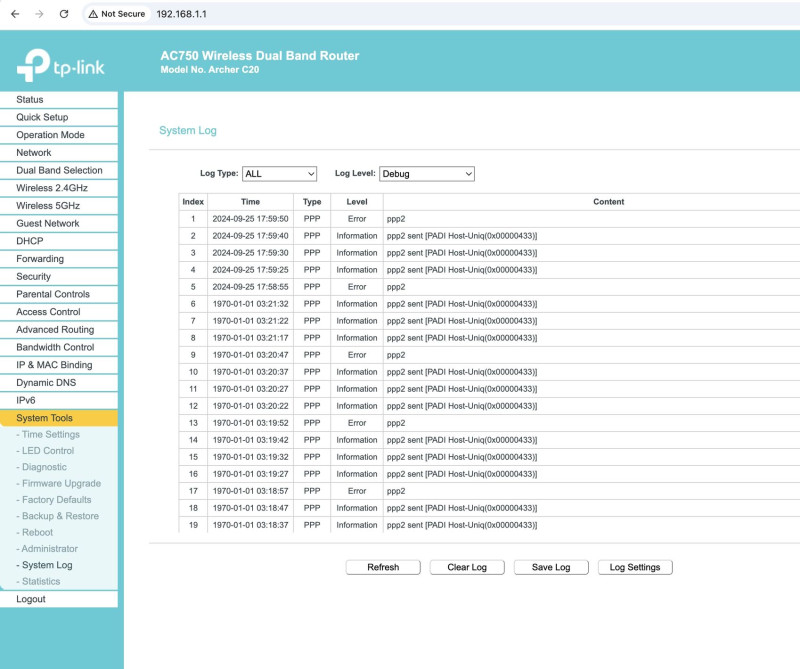800x669 pixels.
Task: Click the Type column header
Action: click(x=312, y=202)
